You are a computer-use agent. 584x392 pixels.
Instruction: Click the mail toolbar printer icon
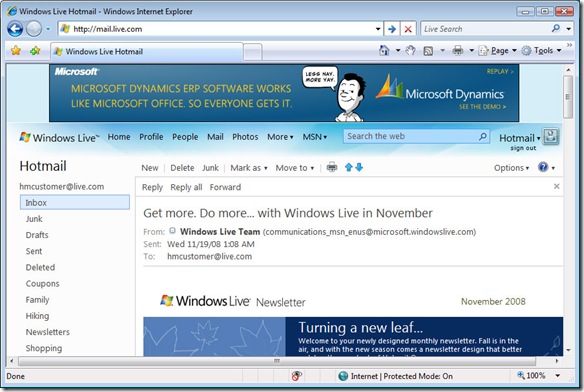pyautogui.click(x=332, y=167)
